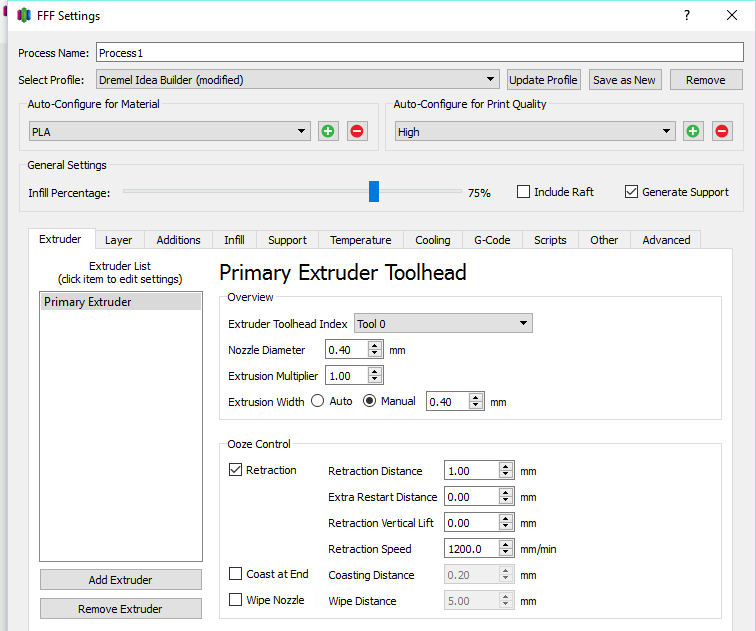
Task: Open the Temperature tab
Action: pyautogui.click(x=360, y=240)
